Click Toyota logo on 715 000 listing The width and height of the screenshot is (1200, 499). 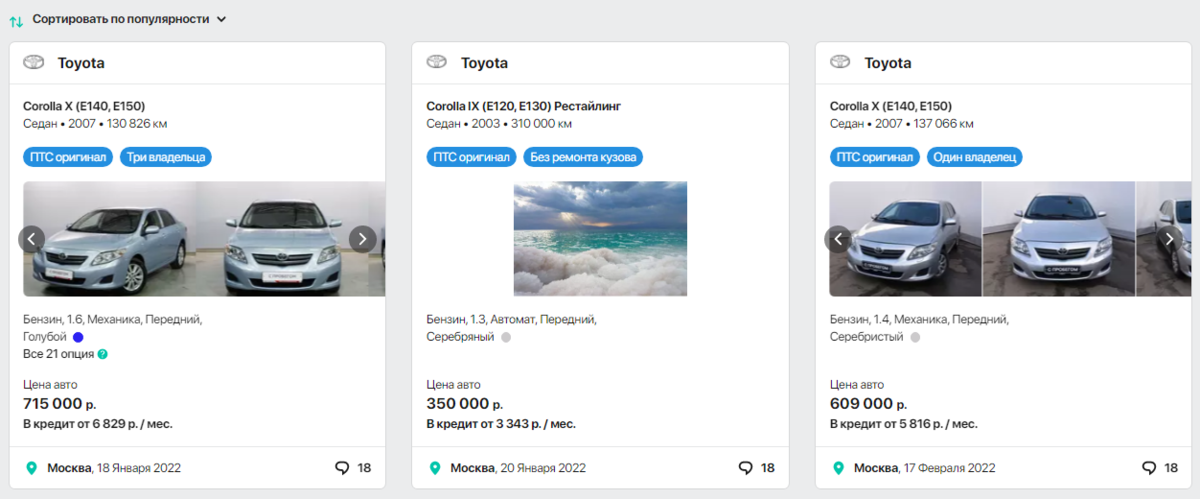tap(34, 62)
